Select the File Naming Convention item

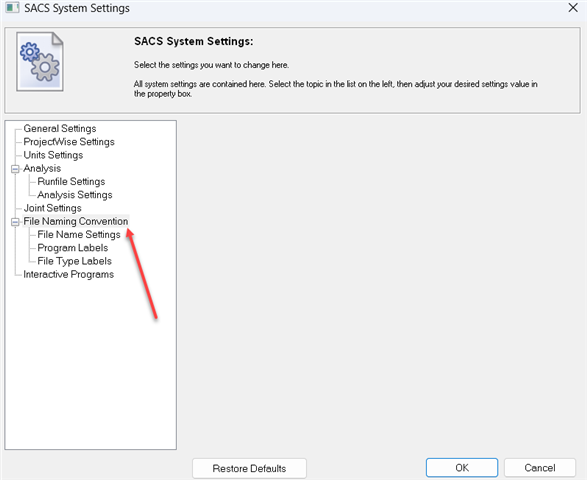click(x=76, y=221)
